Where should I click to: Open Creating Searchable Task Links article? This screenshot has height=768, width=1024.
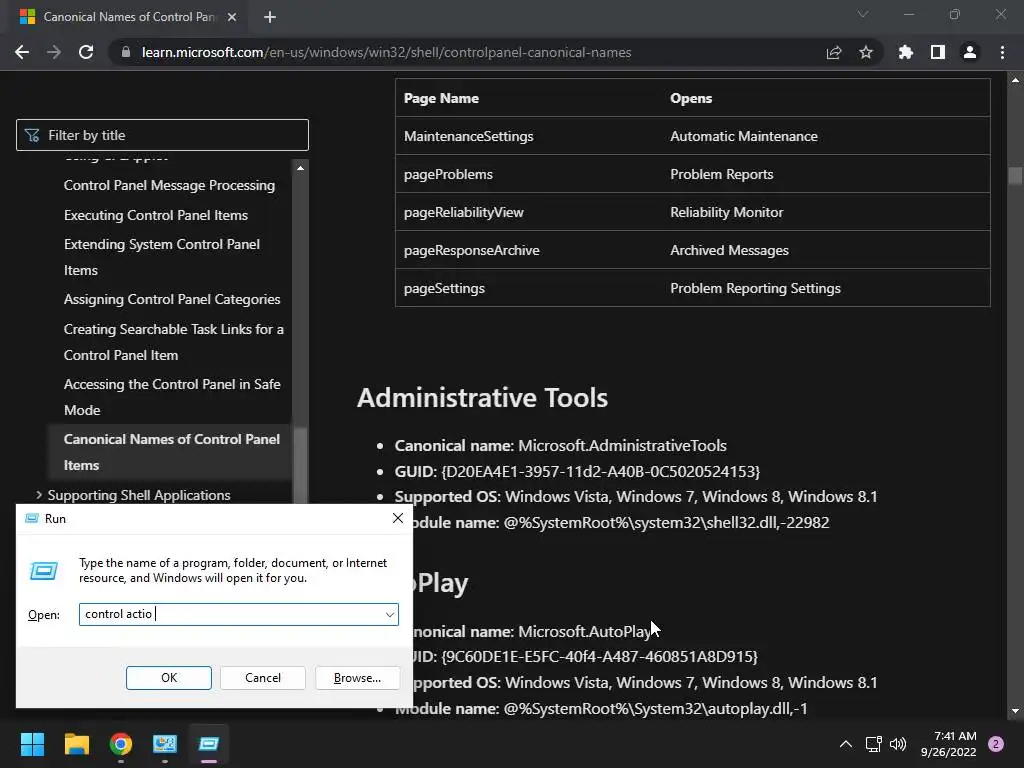click(174, 342)
